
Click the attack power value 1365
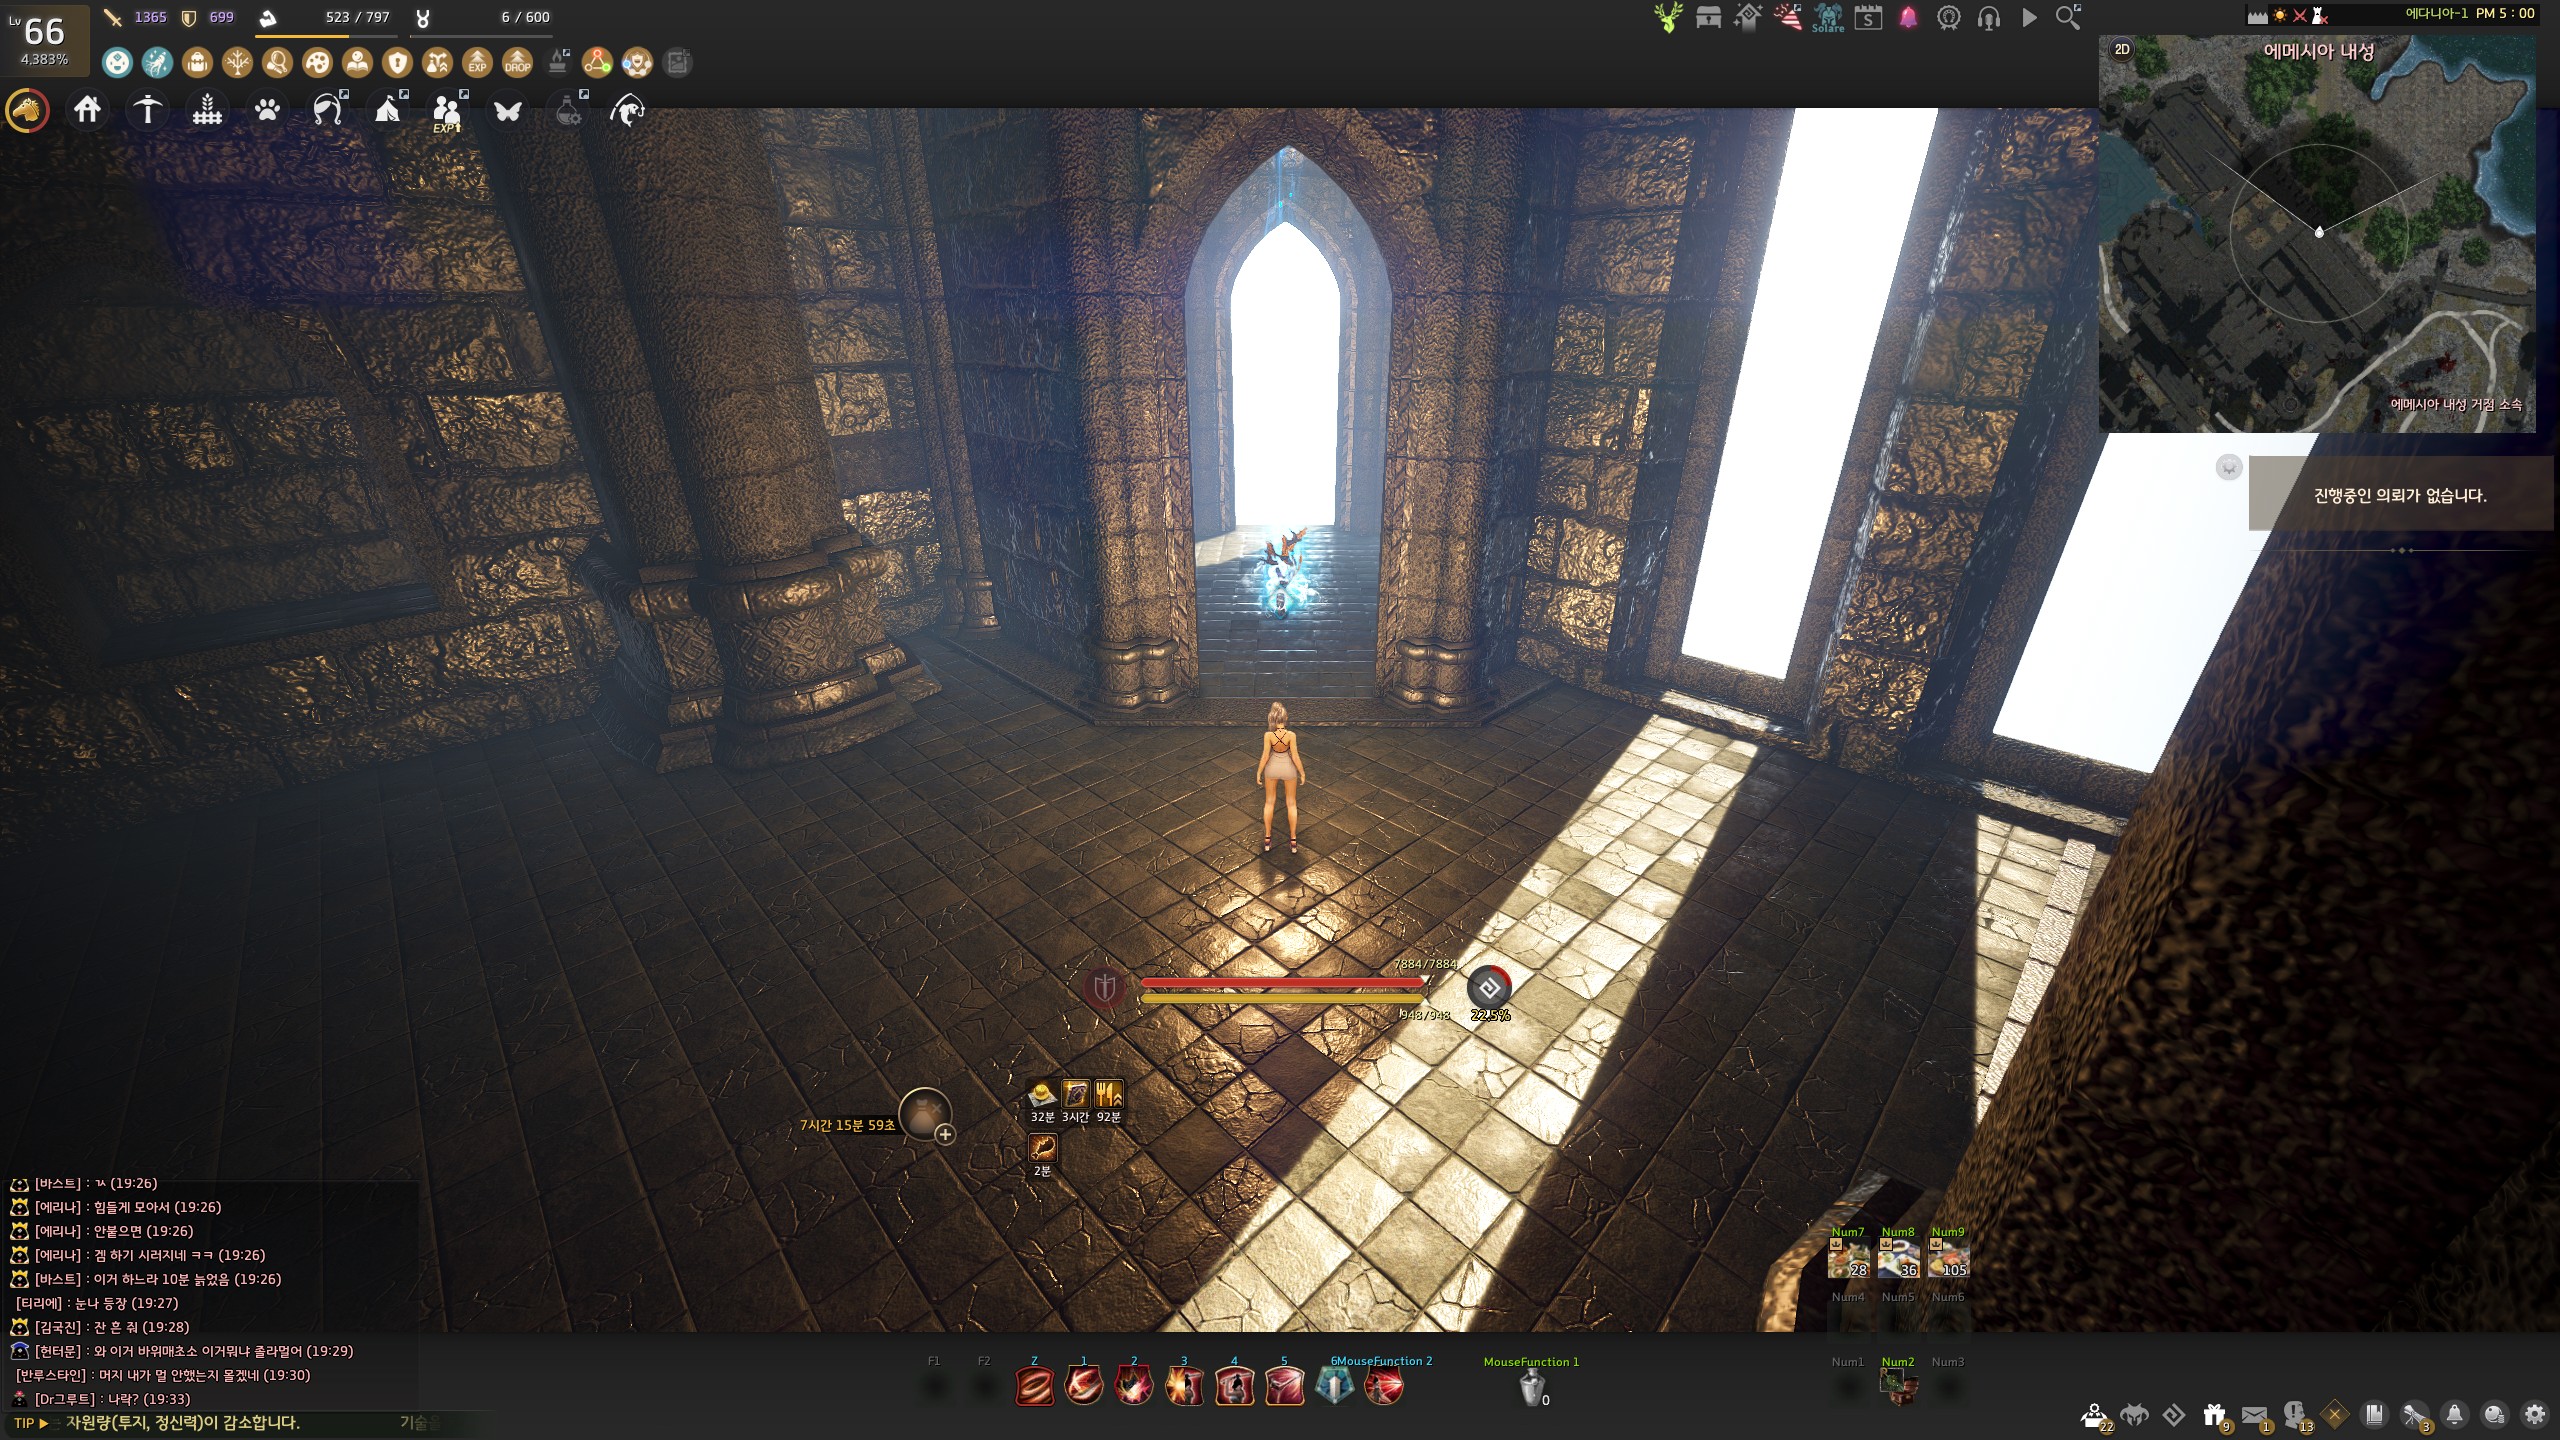point(150,17)
